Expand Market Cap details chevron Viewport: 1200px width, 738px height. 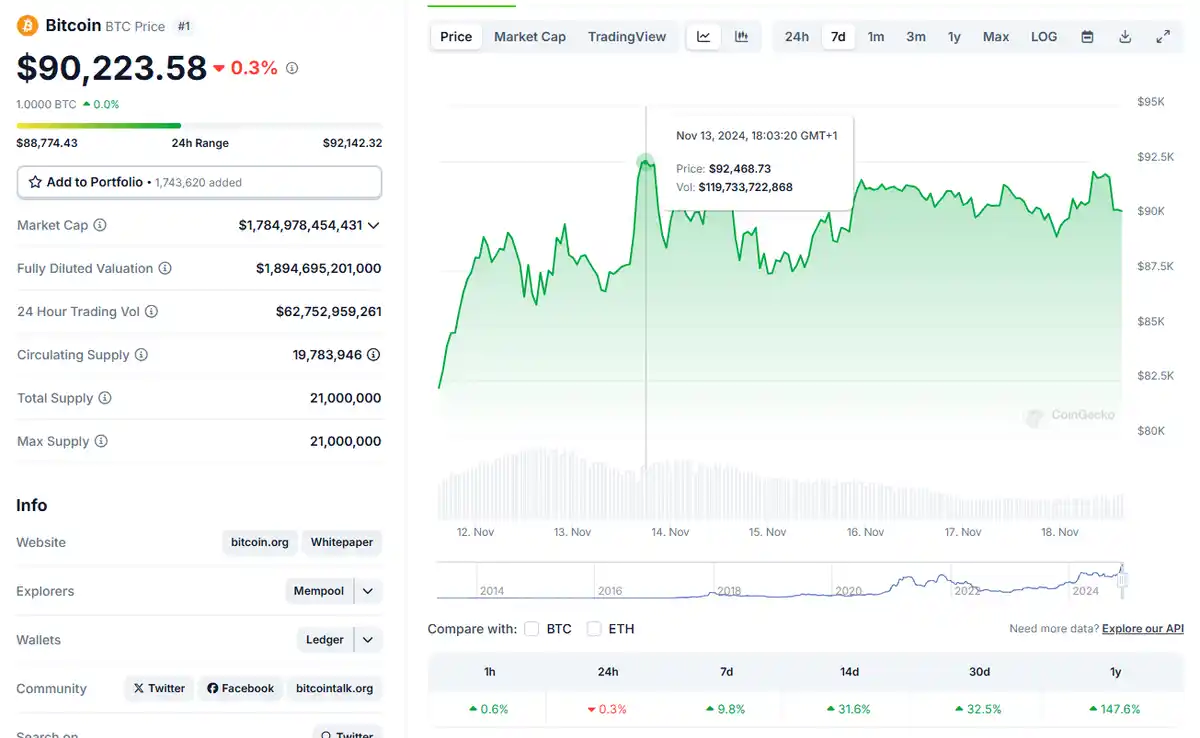click(x=374, y=225)
